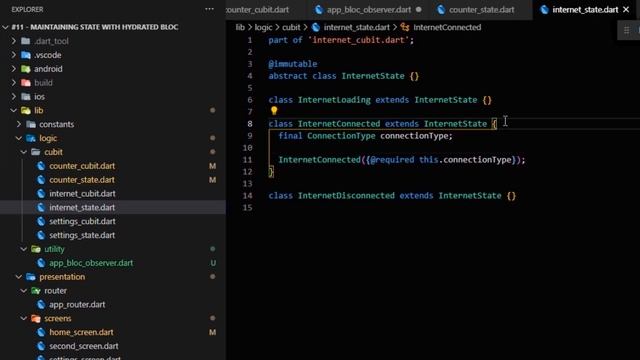The height and width of the screenshot is (360, 640).
Task: Collapse the logic folder chevron
Action: point(19,138)
